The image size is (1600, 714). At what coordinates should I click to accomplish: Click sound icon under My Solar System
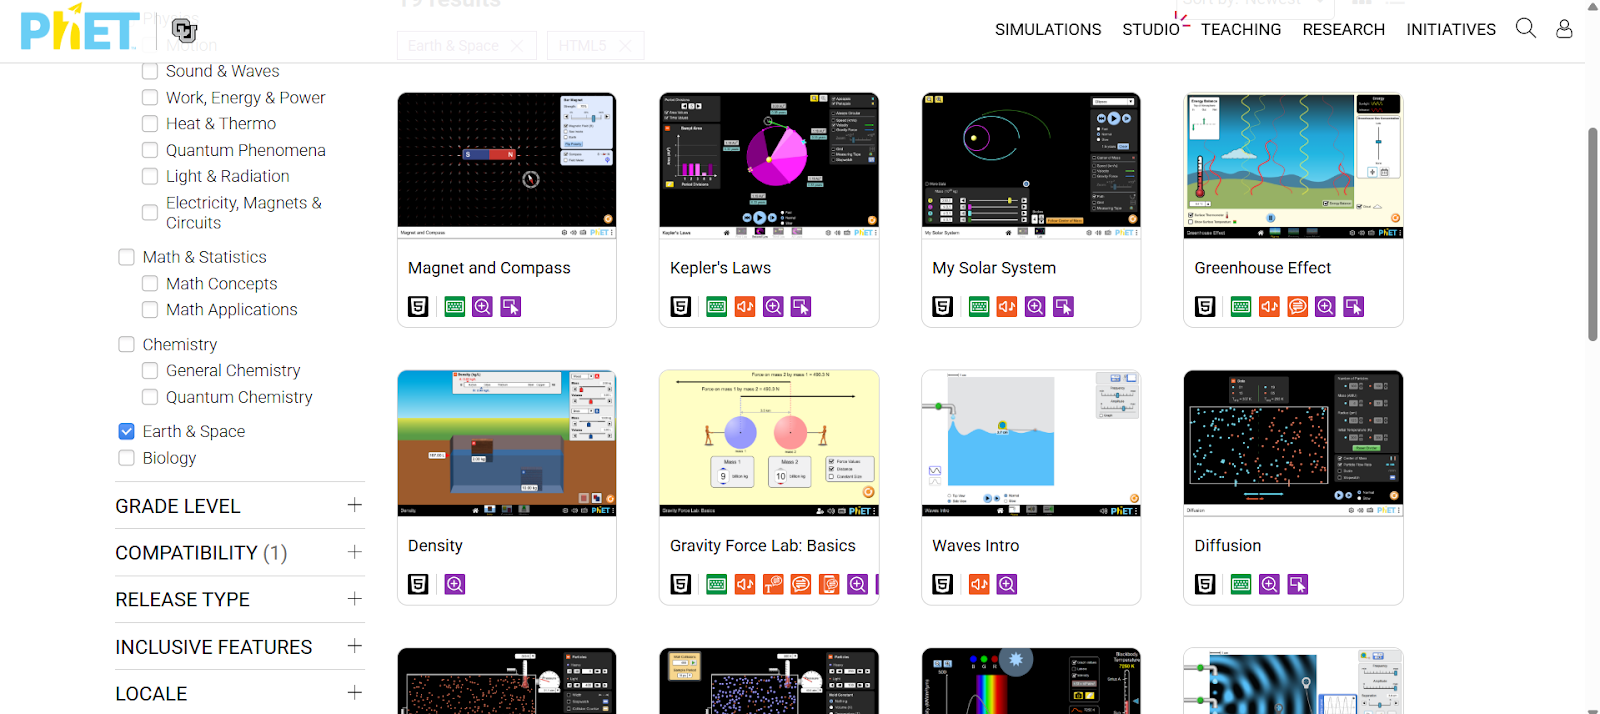pos(1007,307)
